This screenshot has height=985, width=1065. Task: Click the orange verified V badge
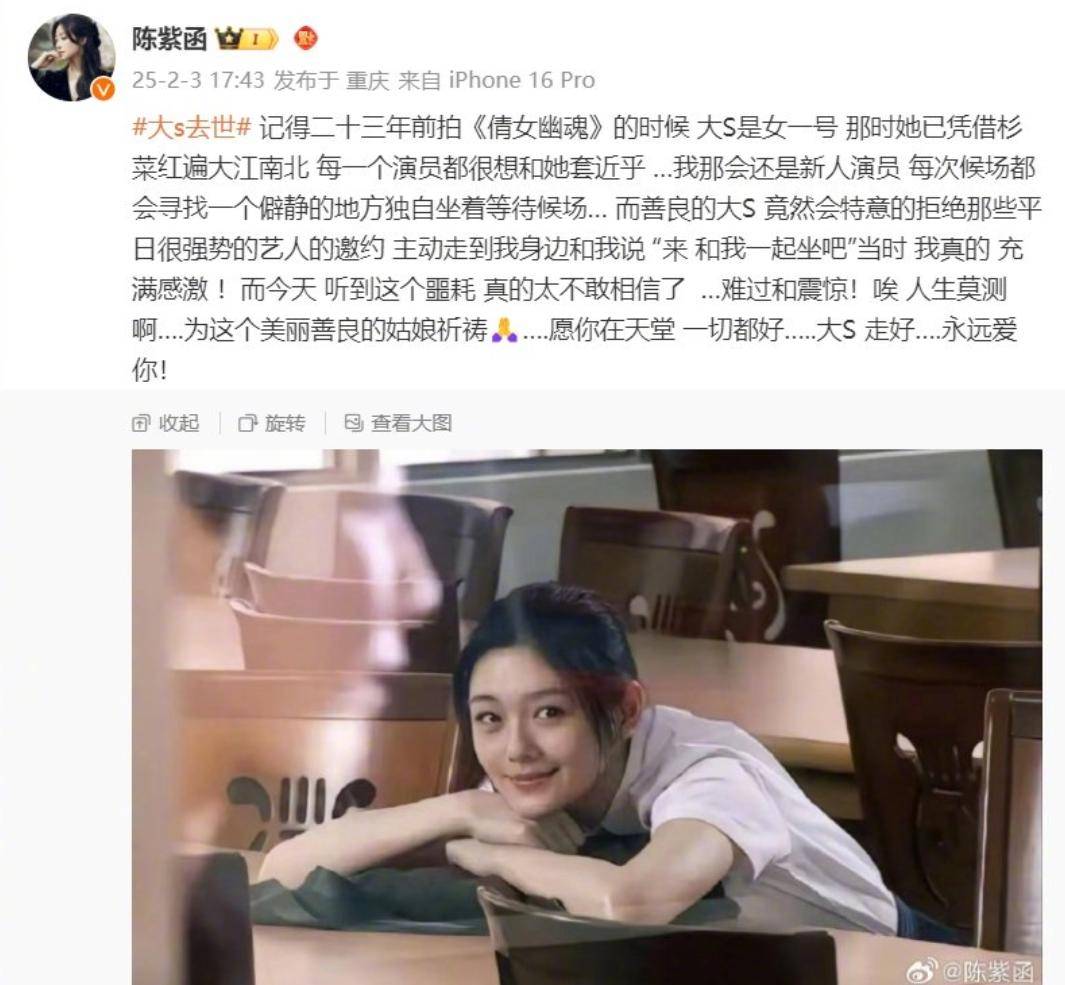103,88
